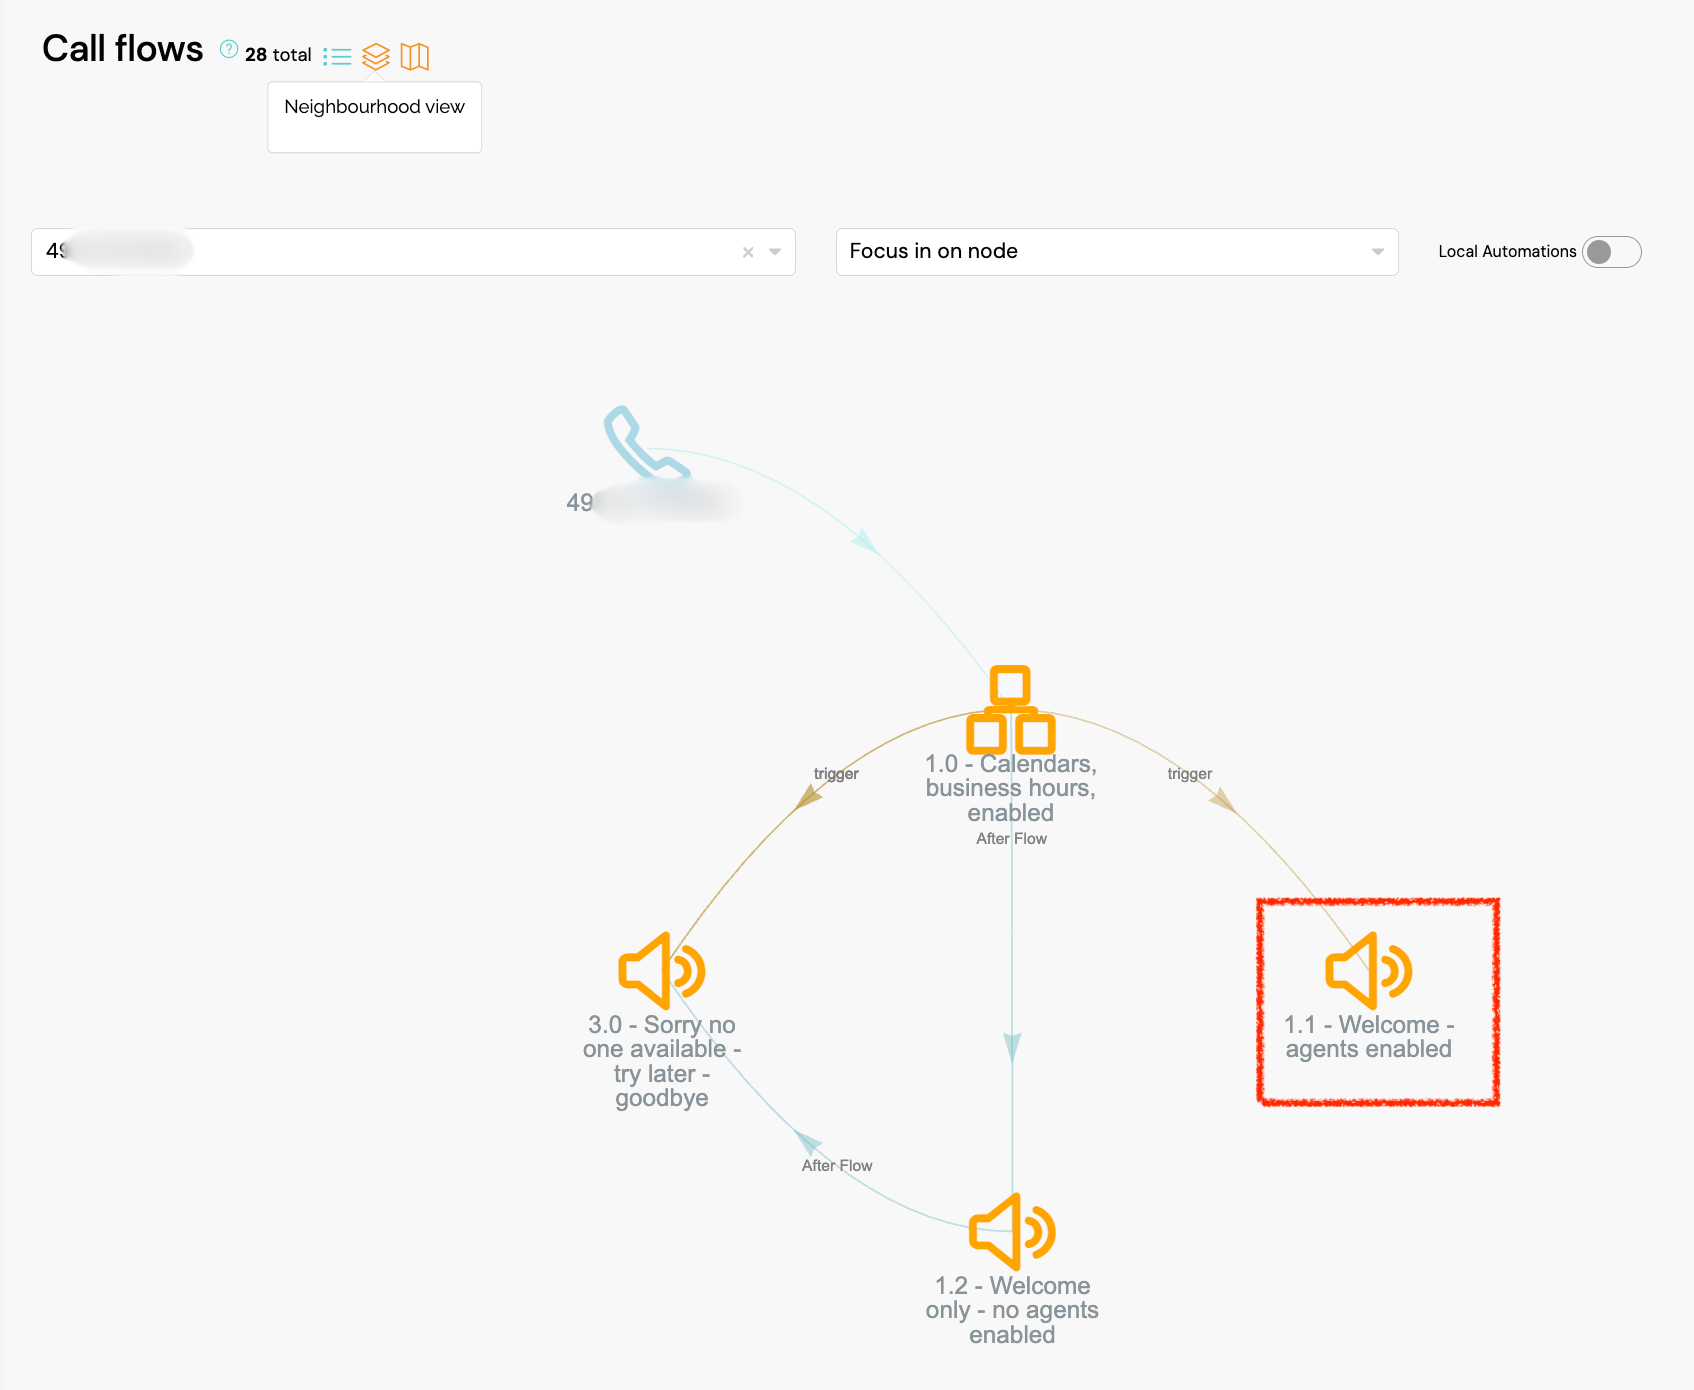Click the Neighbourhood view tooltip label

374,107
